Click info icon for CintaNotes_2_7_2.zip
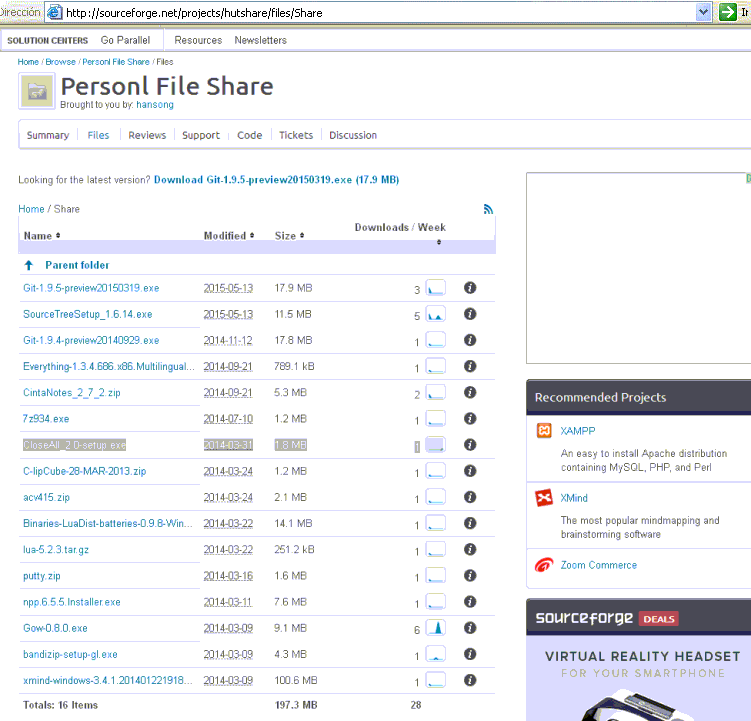This screenshot has height=721, width=751. pos(470,392)
